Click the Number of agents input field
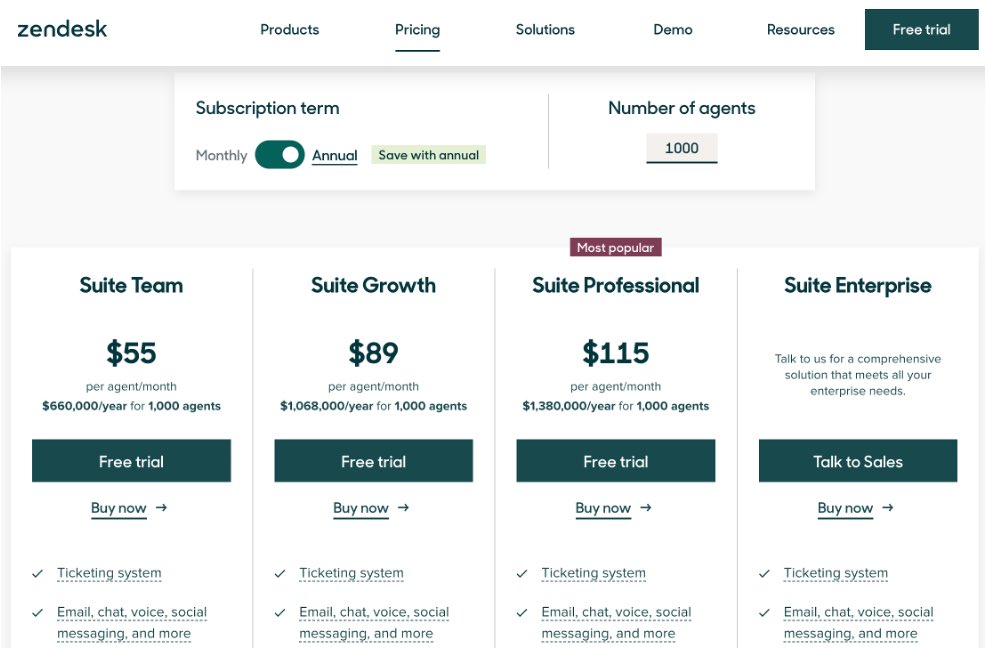 [x=681, y=148]
